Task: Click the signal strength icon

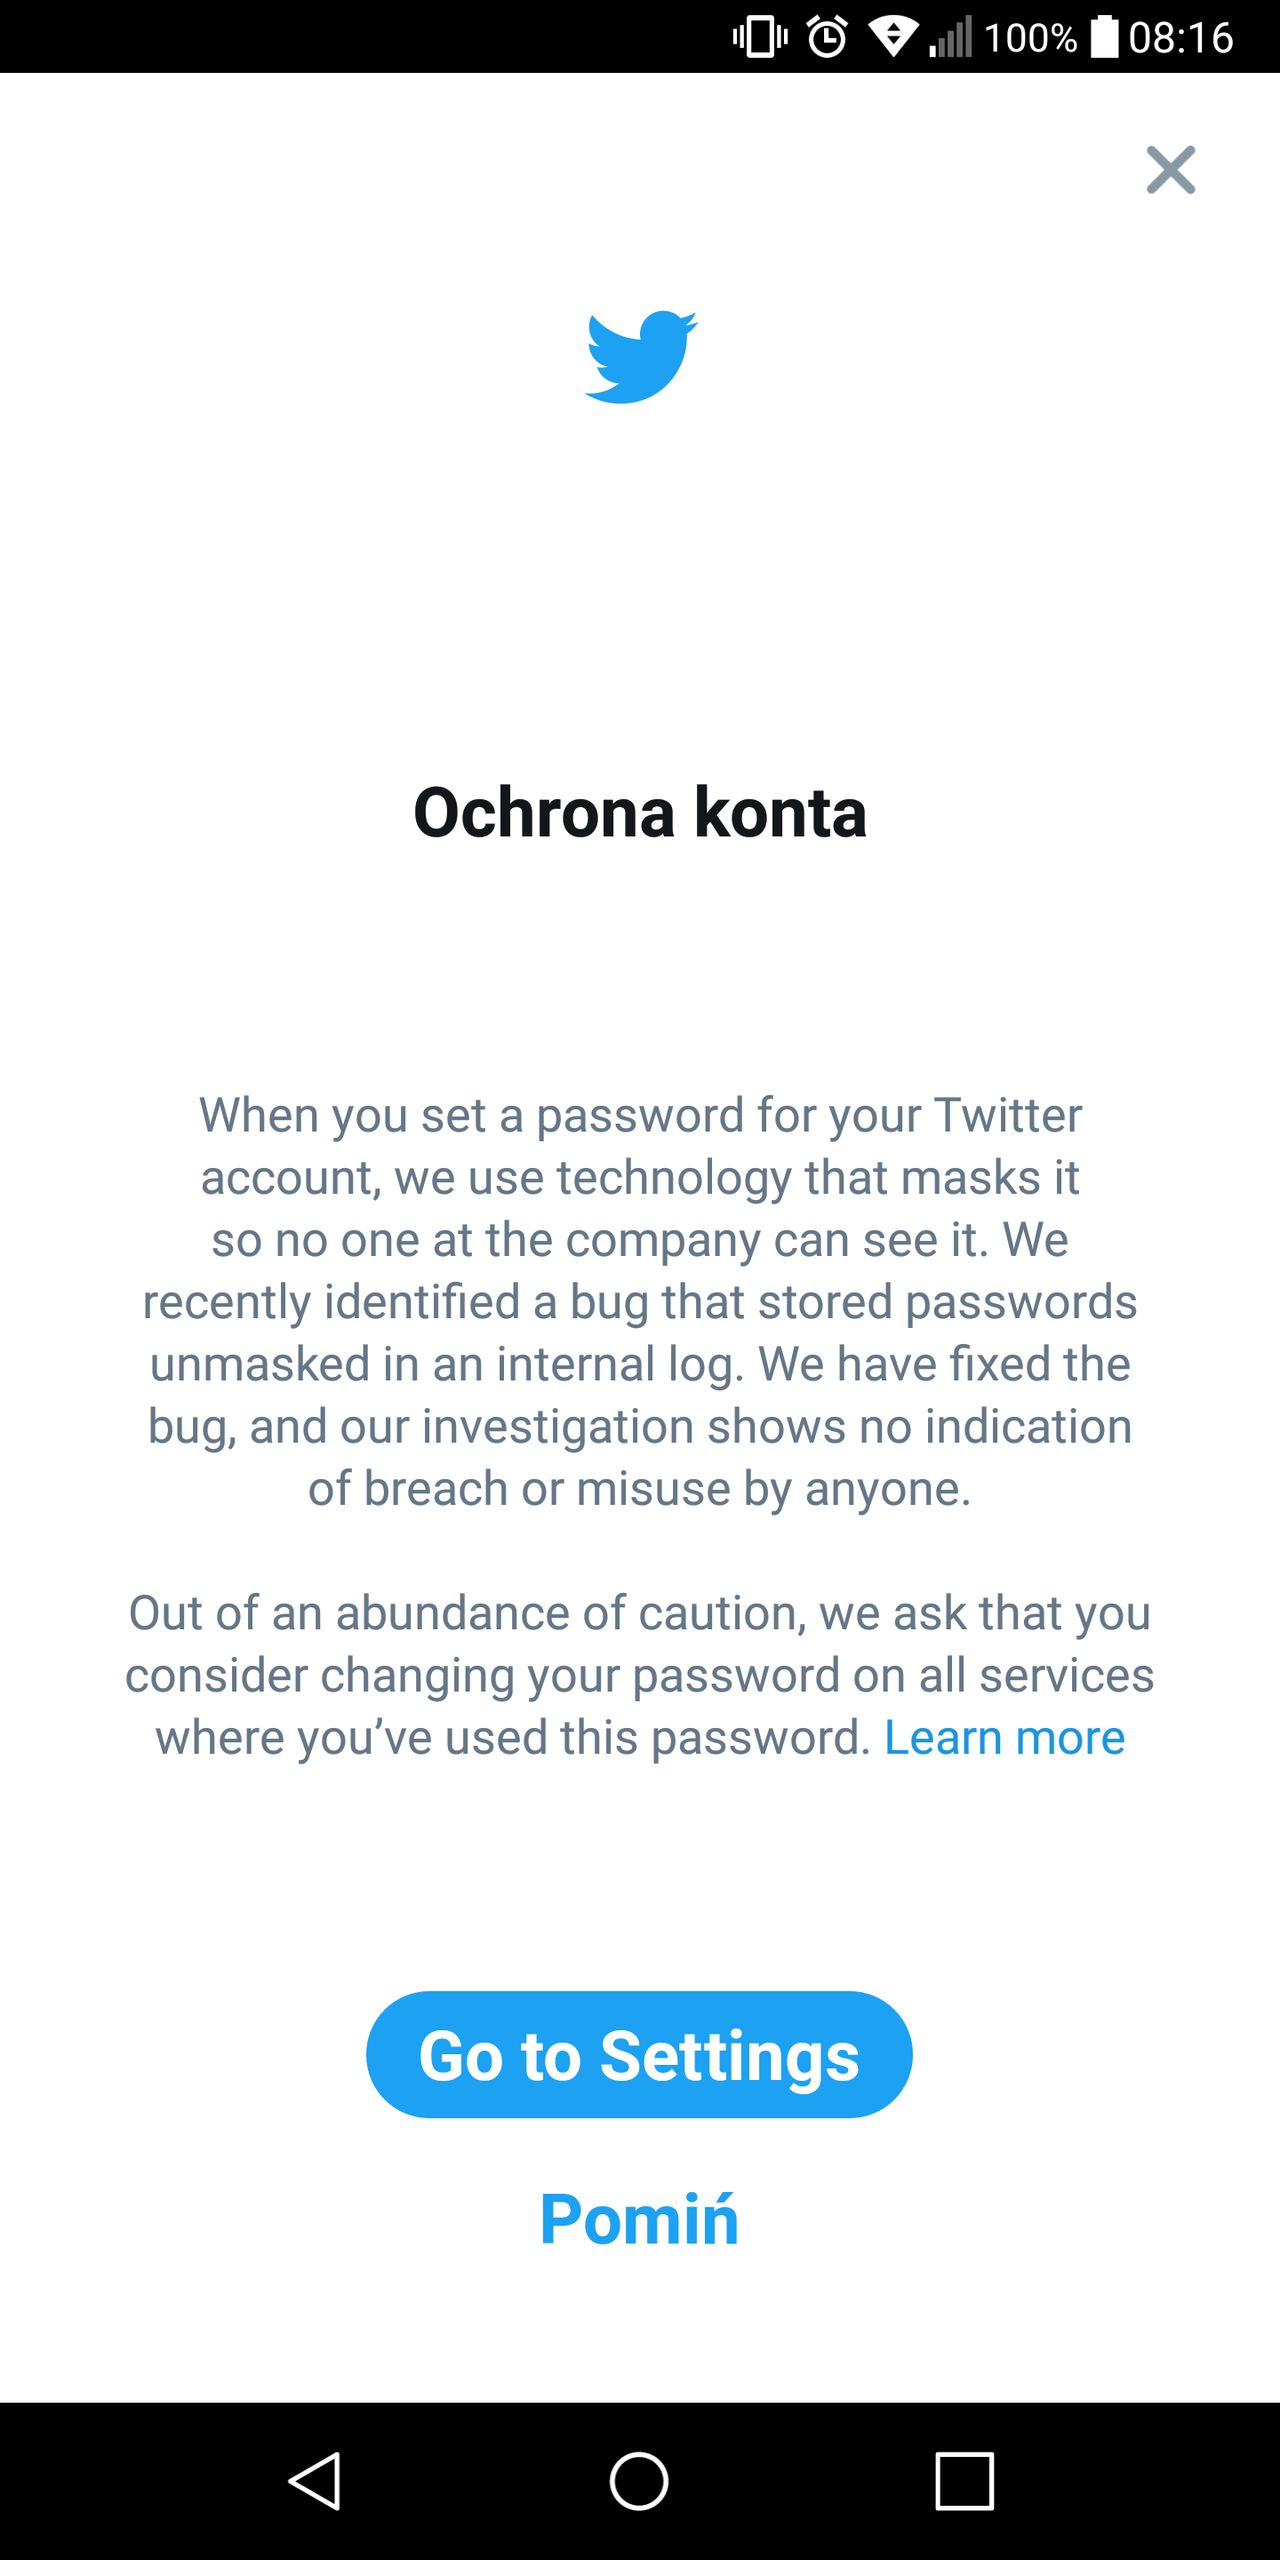Action: click(953, 38)
